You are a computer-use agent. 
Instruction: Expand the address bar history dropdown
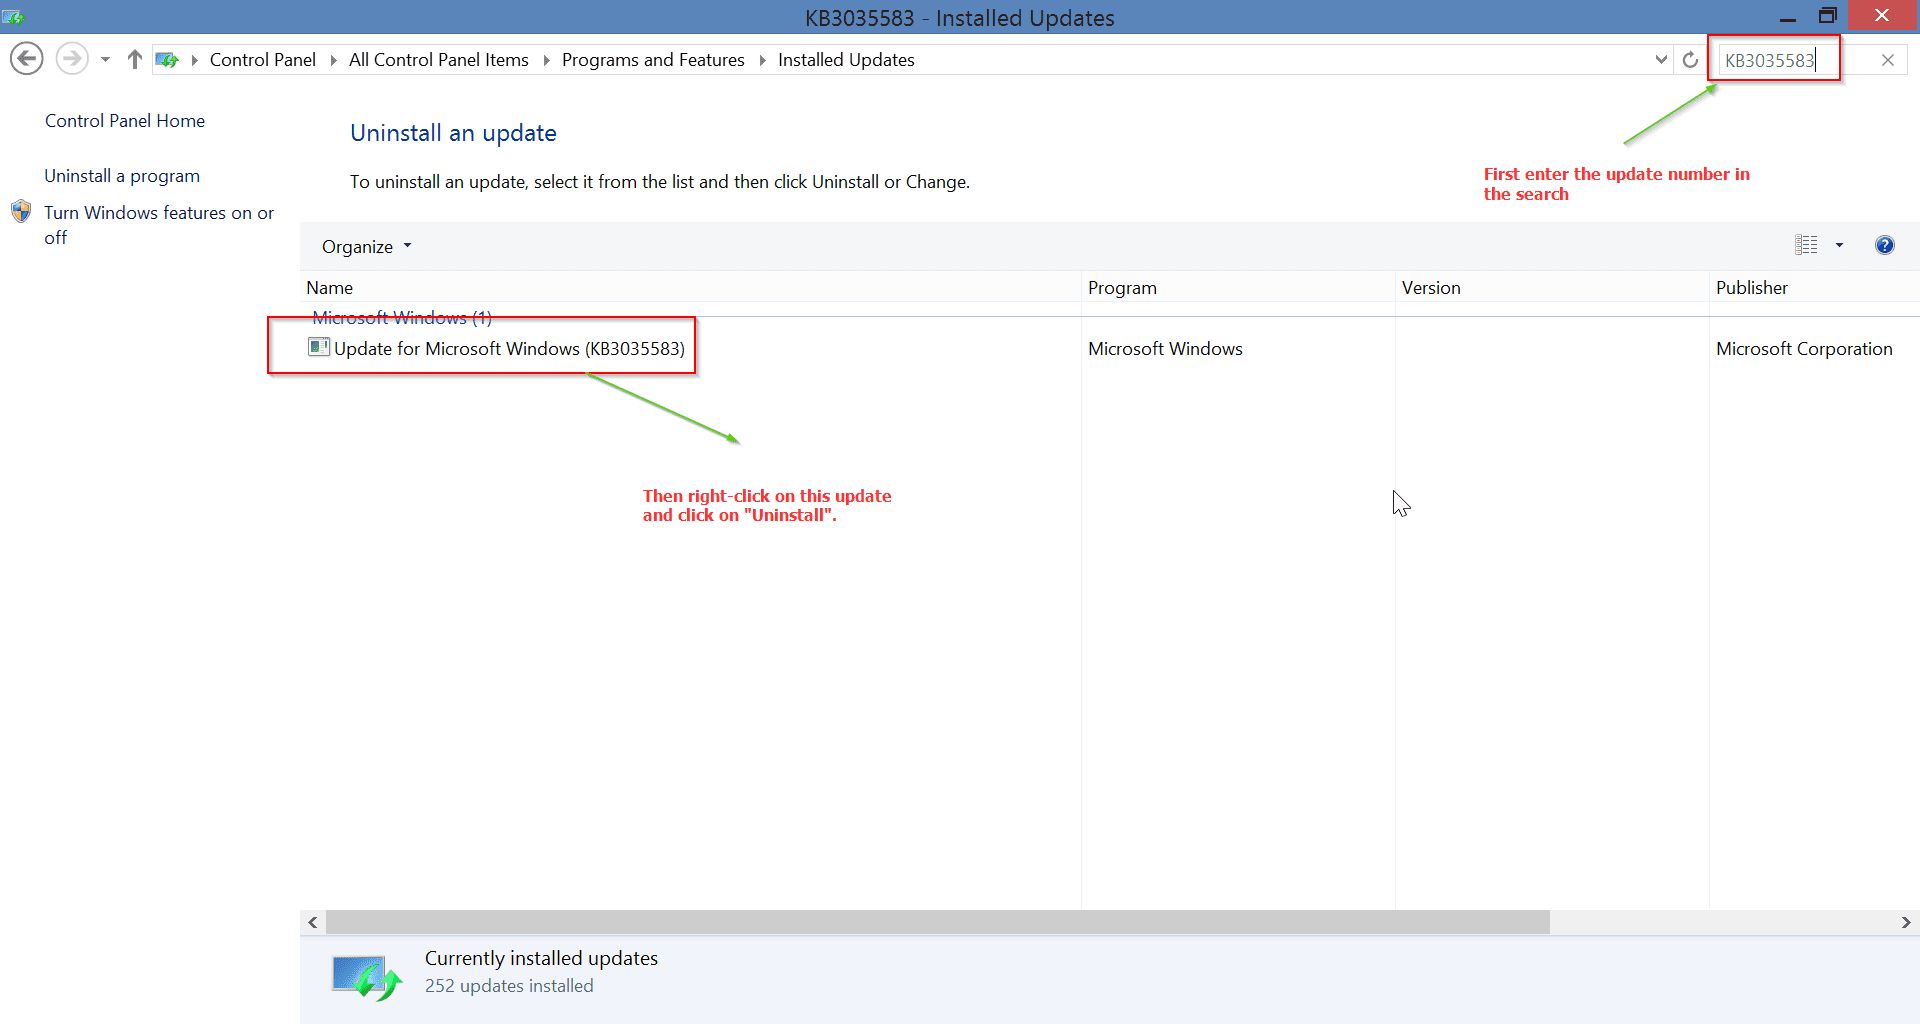1661,60
